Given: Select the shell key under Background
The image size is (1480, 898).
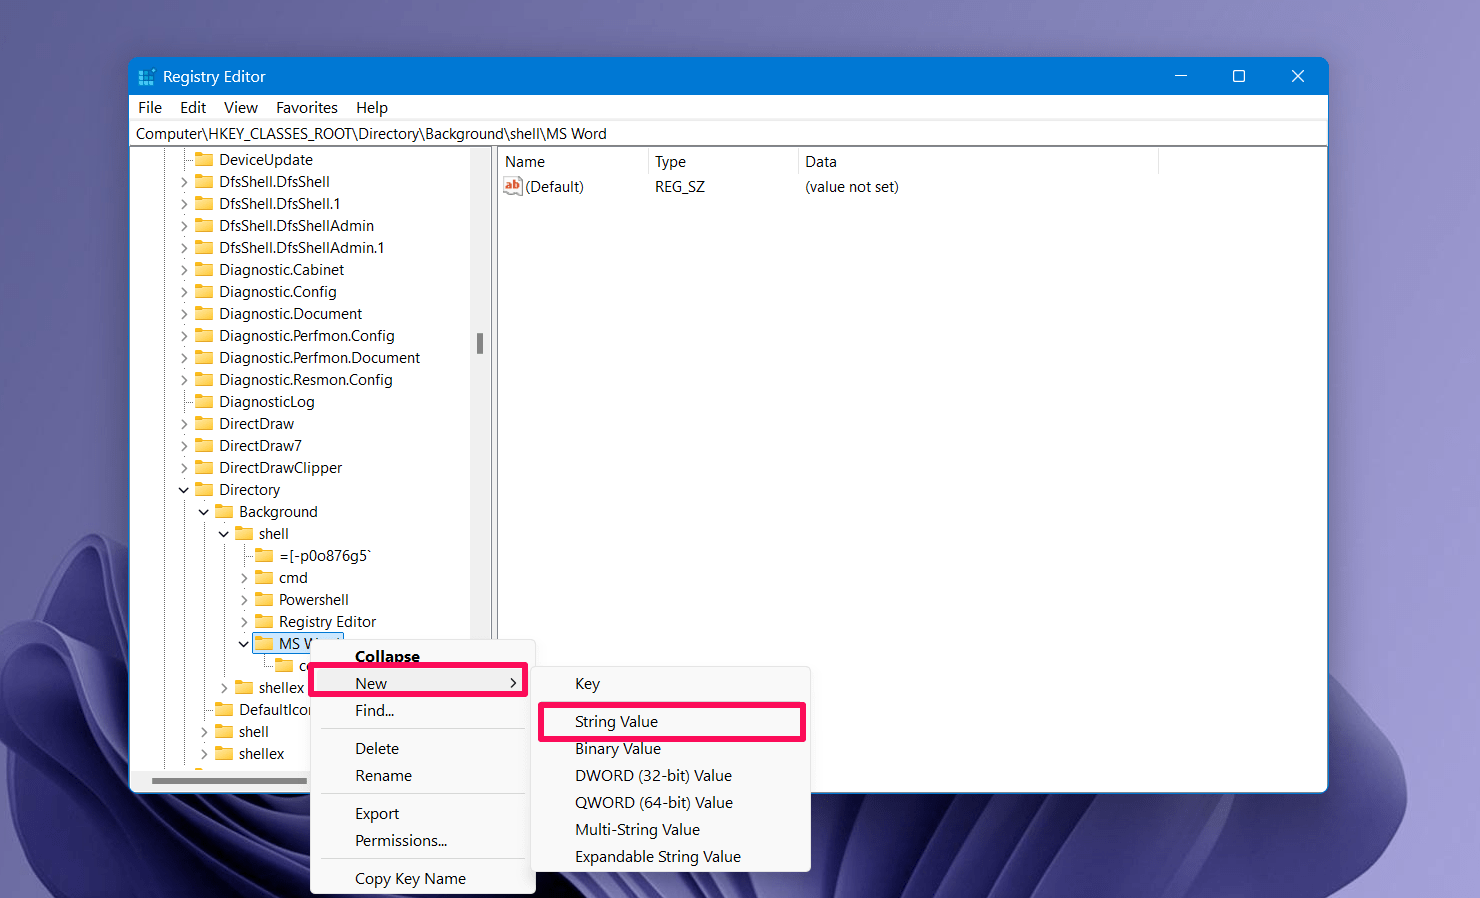Looking at the screenshot, I should (x=273, y=534).
